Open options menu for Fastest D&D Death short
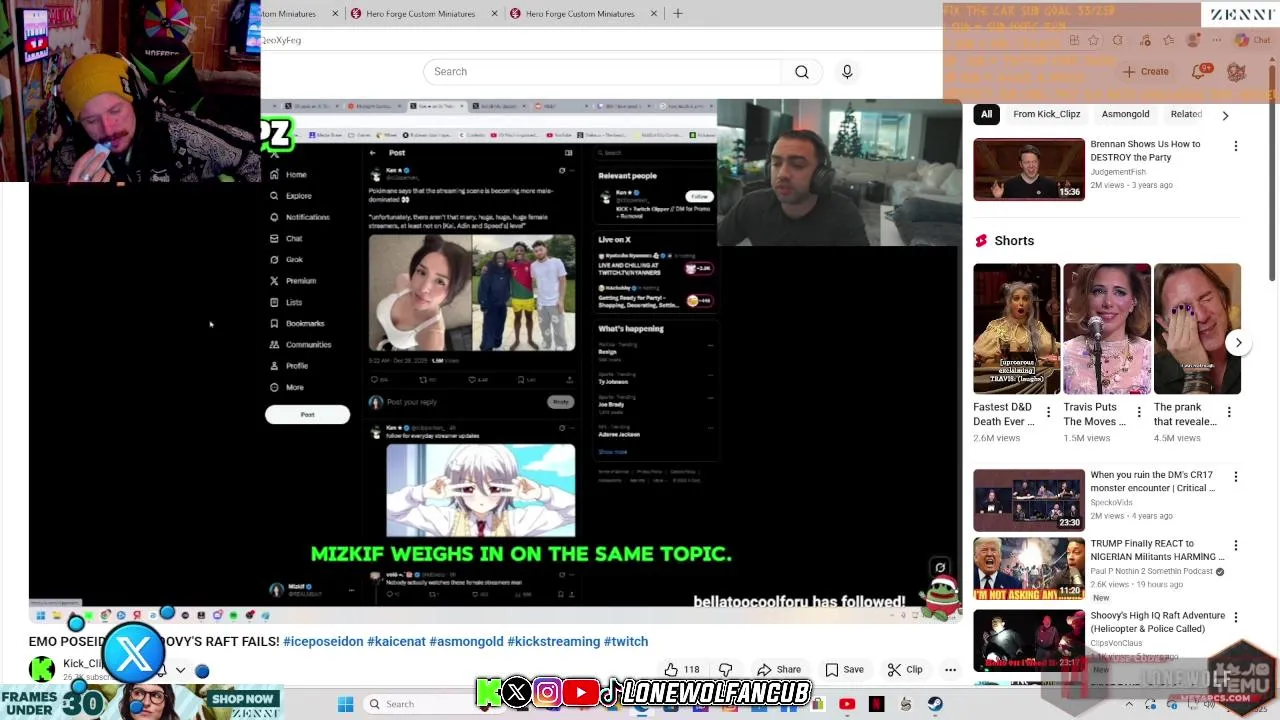1280x720 pixels. pyautogui.click(x=1048, y=412)
